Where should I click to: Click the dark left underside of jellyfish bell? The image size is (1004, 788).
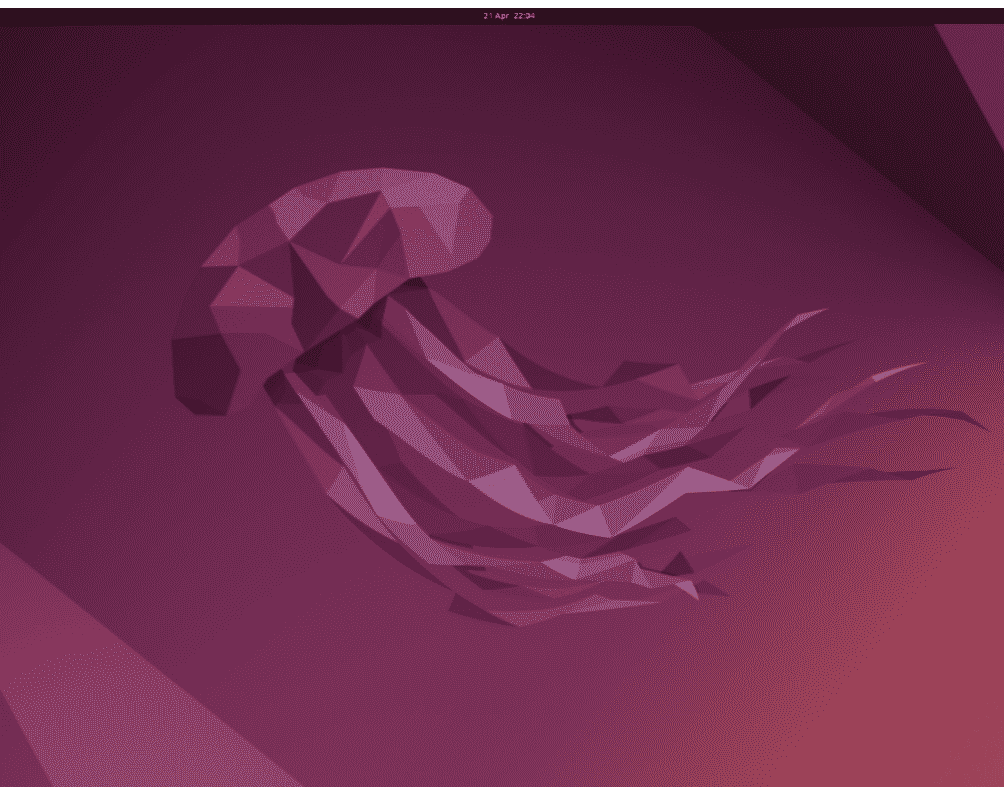(x=205, y=370)
